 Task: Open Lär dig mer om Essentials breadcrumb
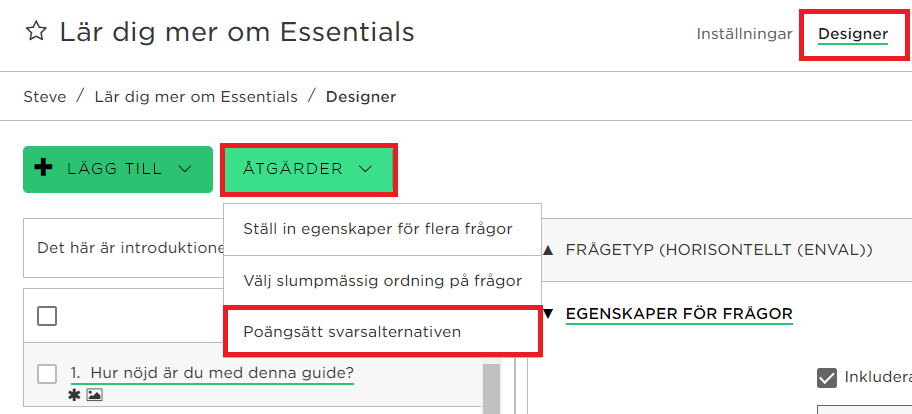pyautogui.click(x=196, y=97)
